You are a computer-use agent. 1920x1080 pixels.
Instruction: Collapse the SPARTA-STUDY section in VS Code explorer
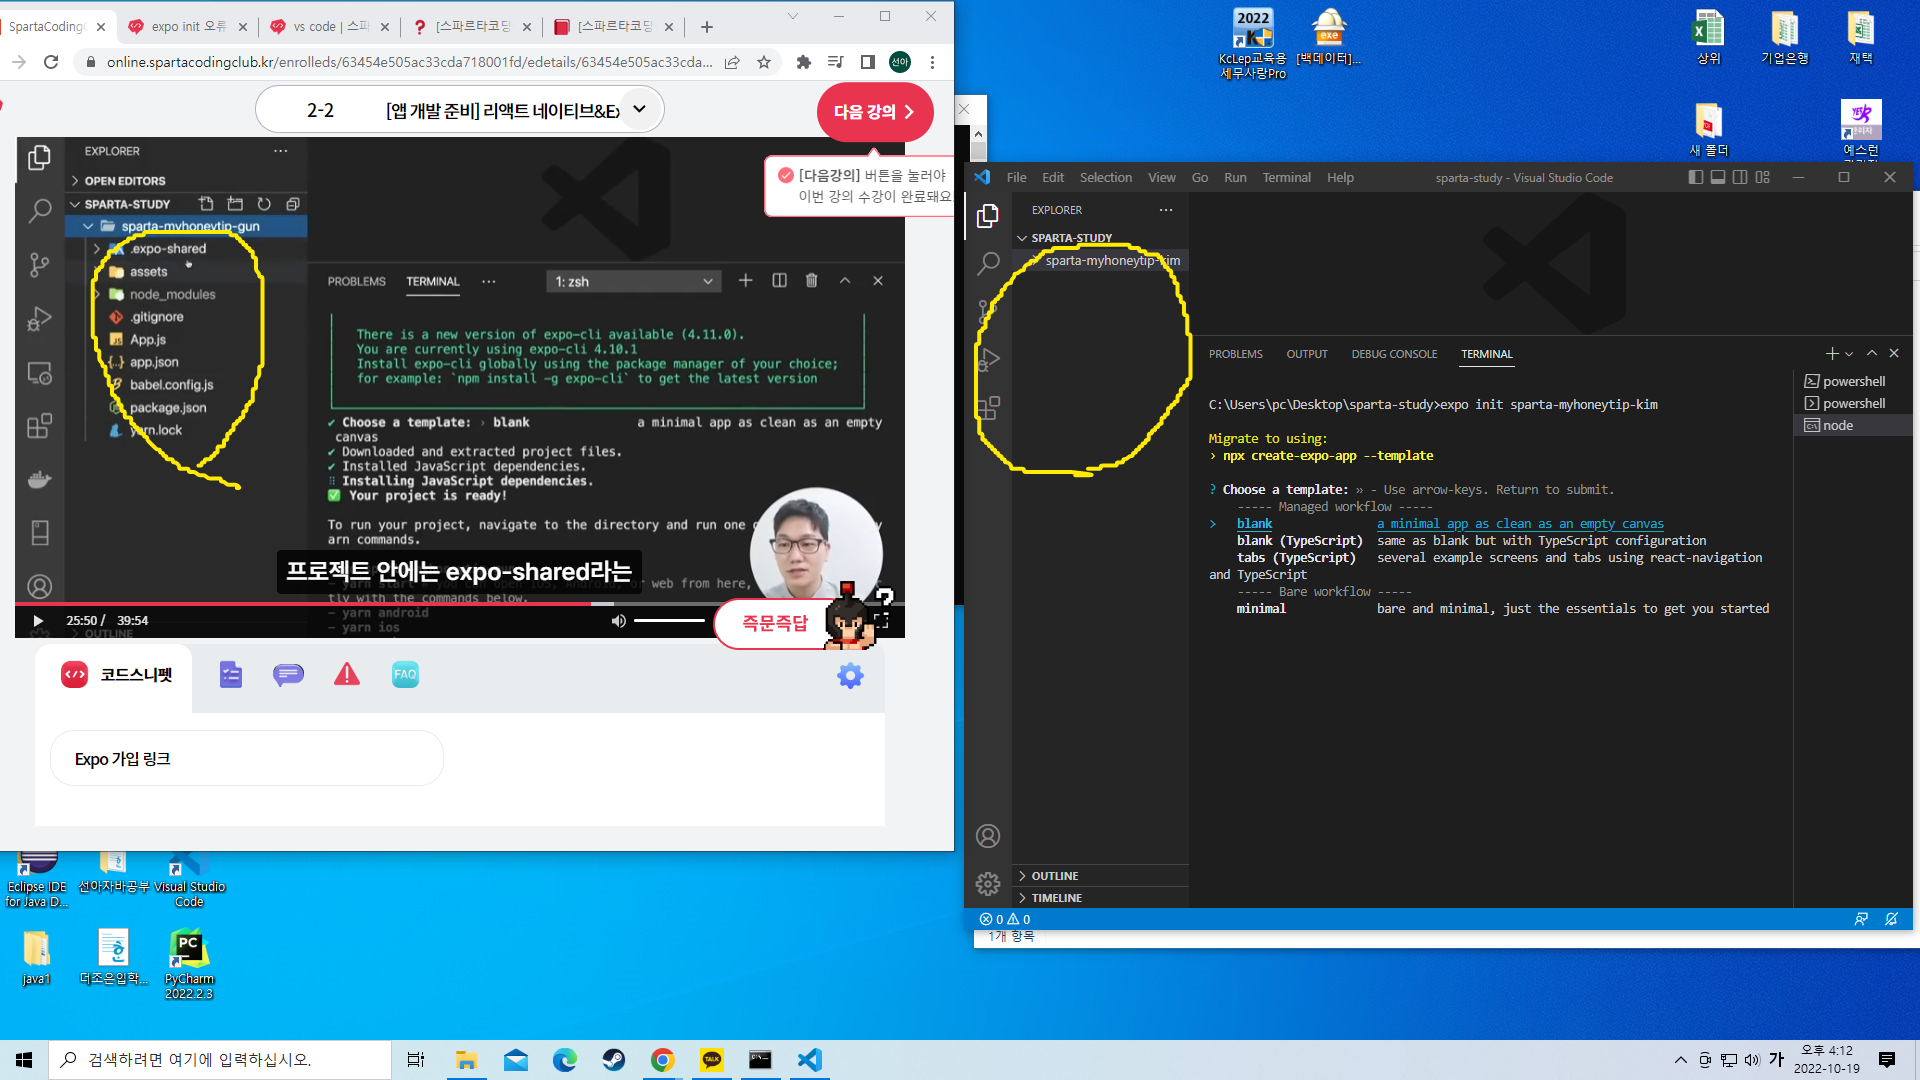pos(1100,238)
